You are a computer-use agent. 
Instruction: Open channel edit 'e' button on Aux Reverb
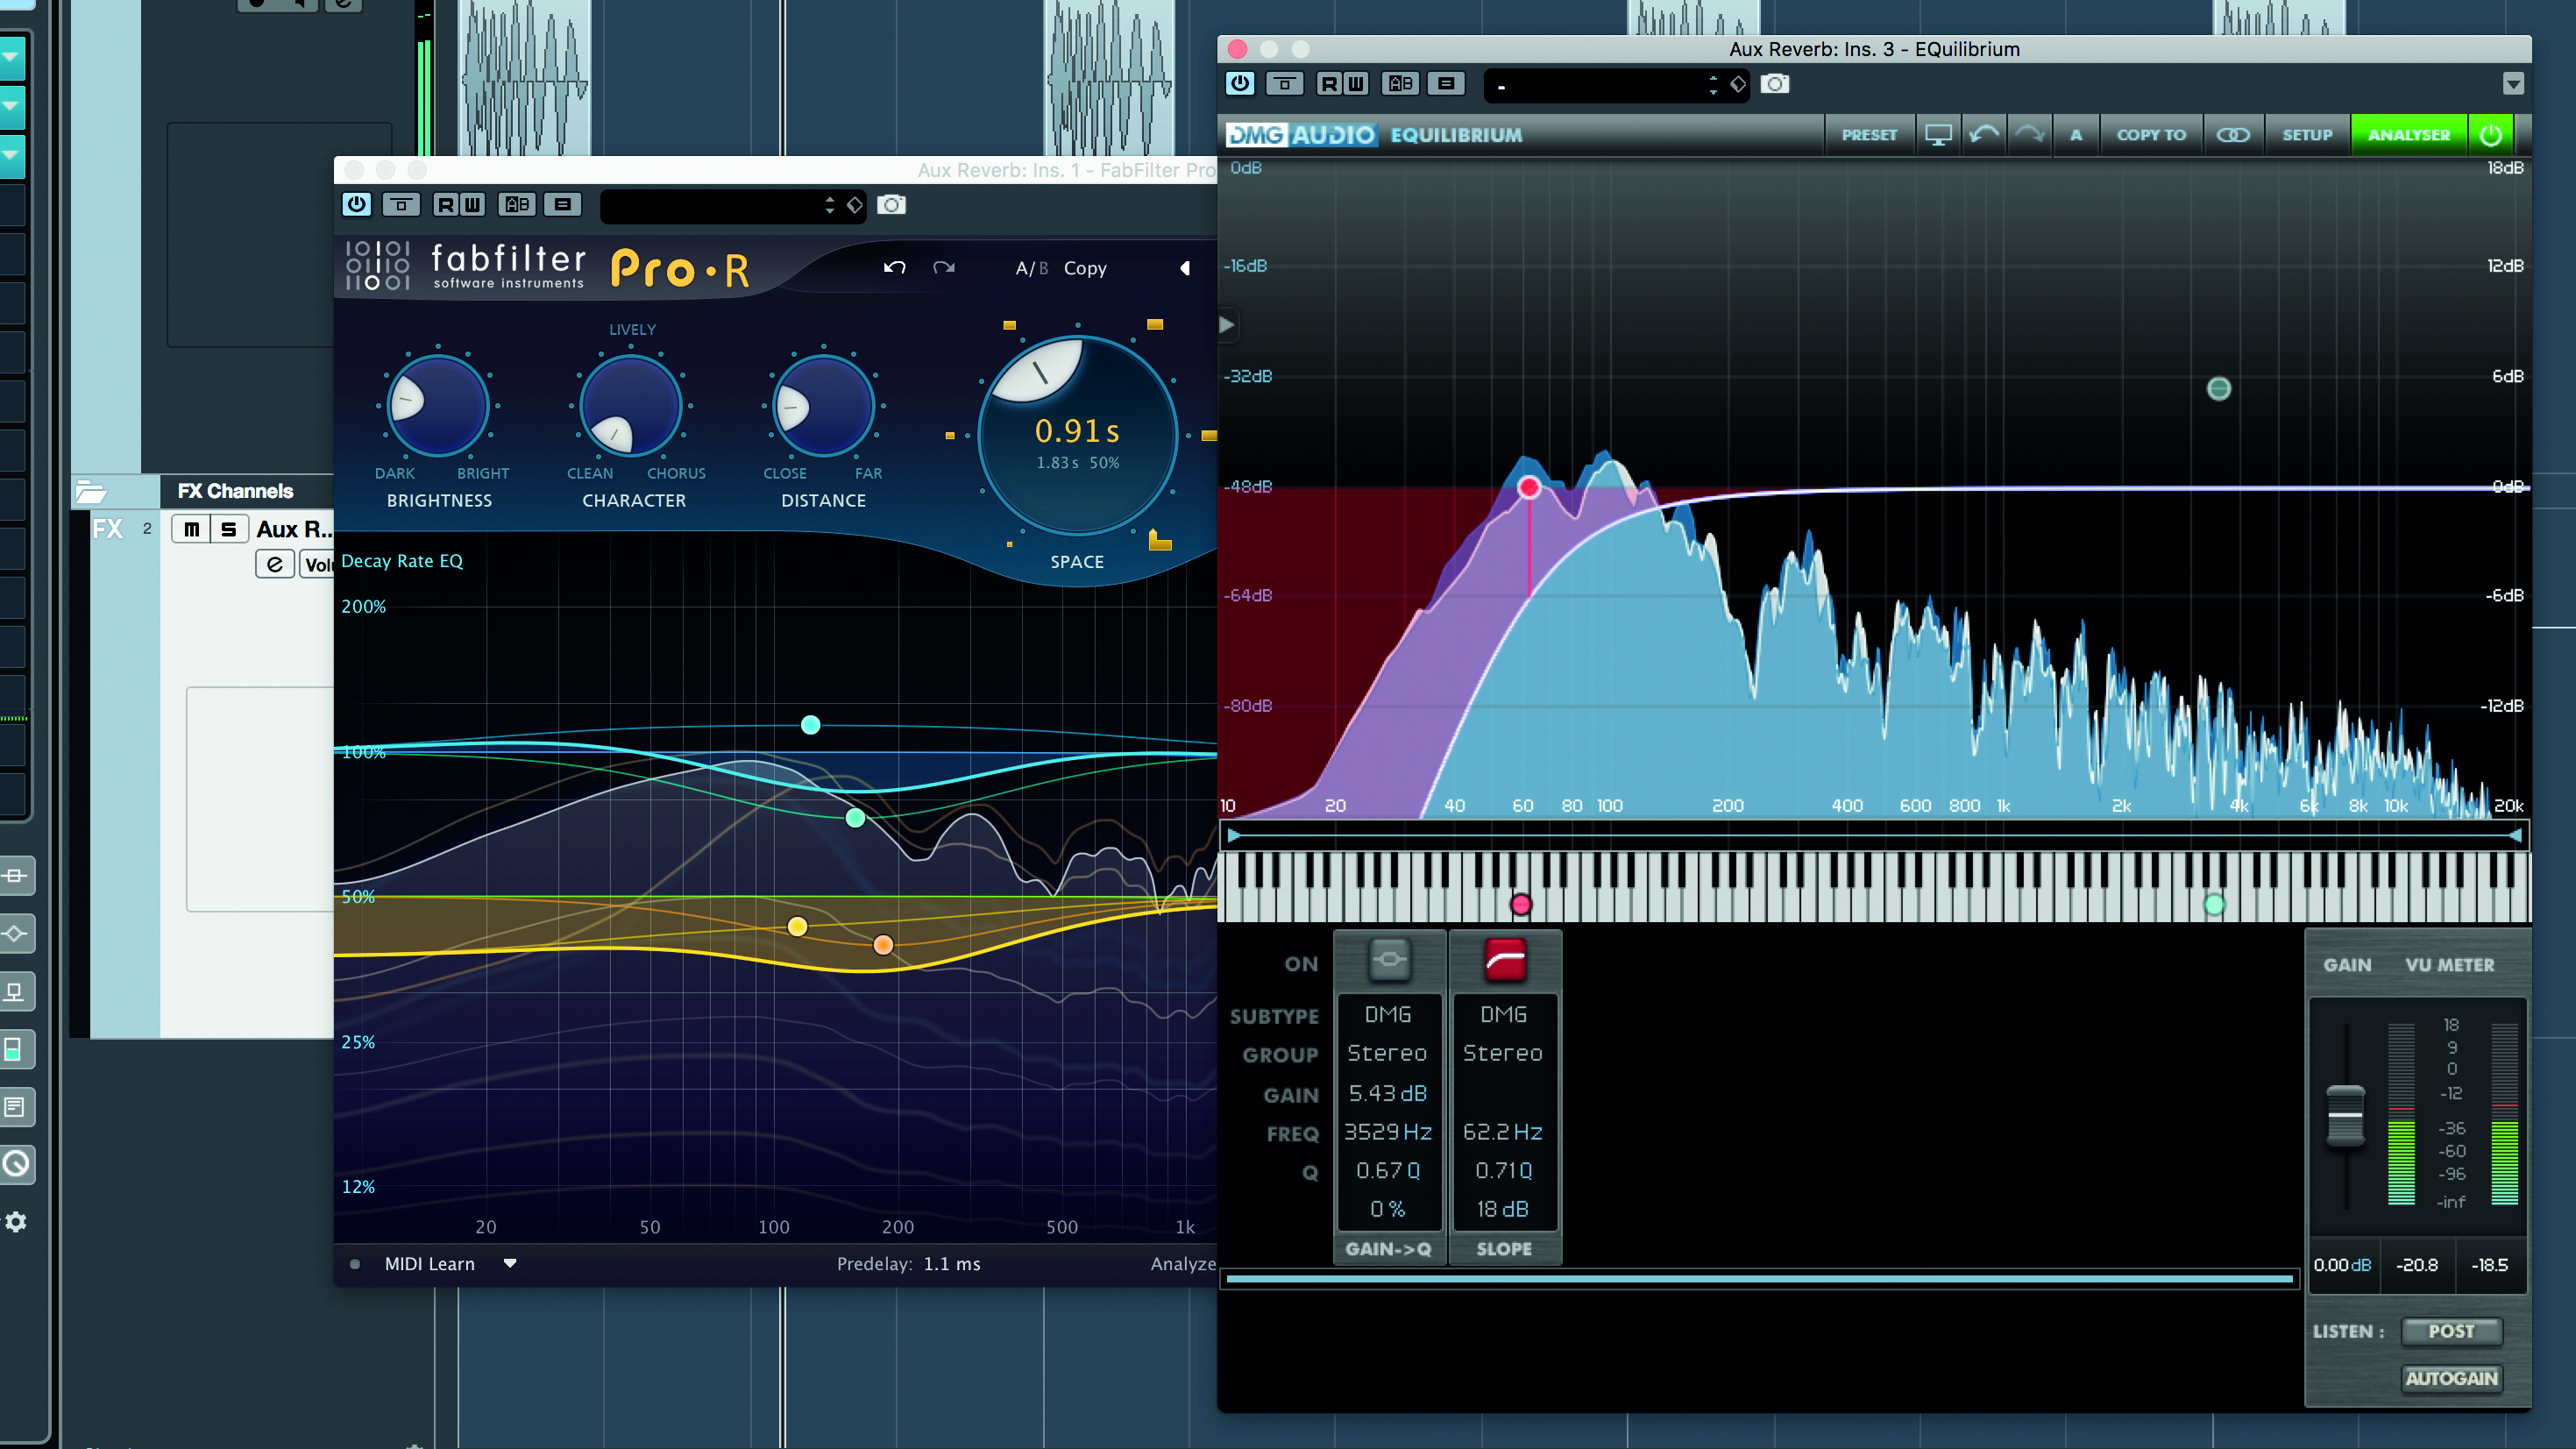tap(274, 564)
